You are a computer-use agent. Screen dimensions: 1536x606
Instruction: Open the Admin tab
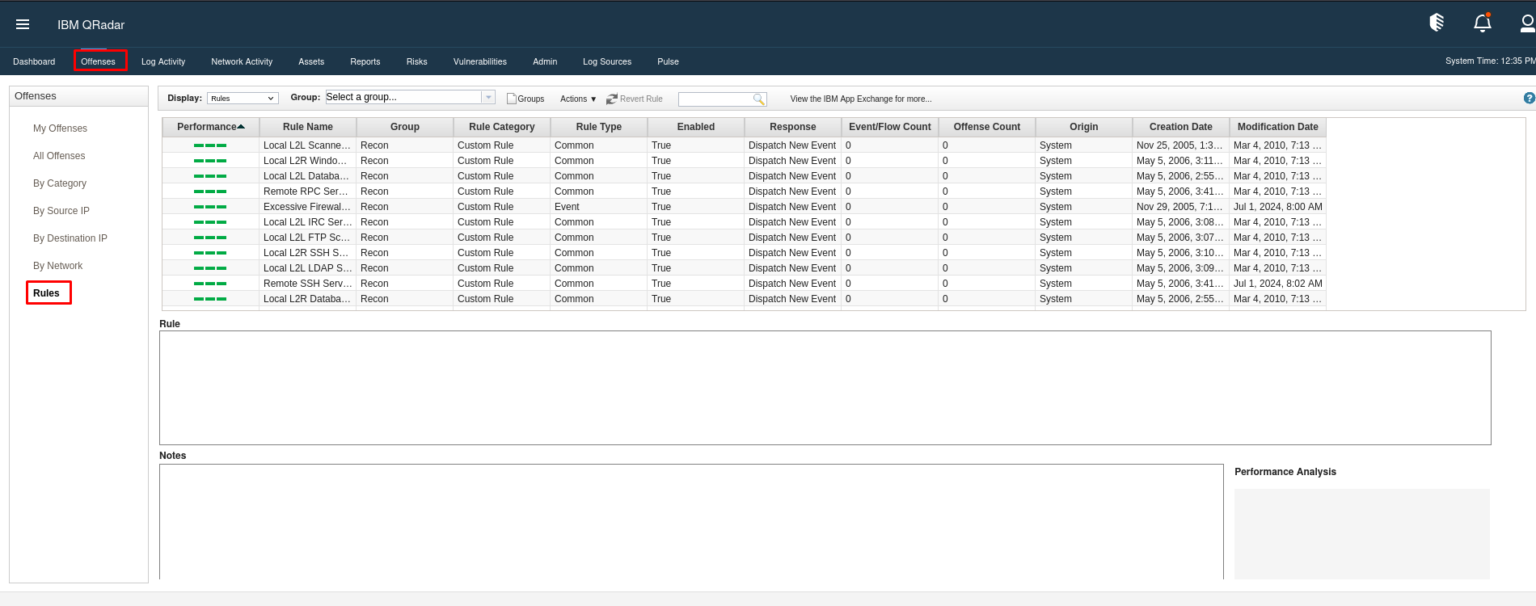tap(545, 62)
